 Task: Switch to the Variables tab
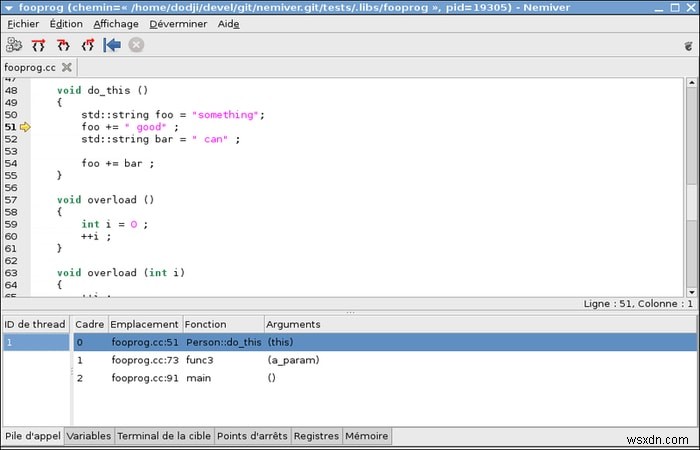(x=89, y=436)
